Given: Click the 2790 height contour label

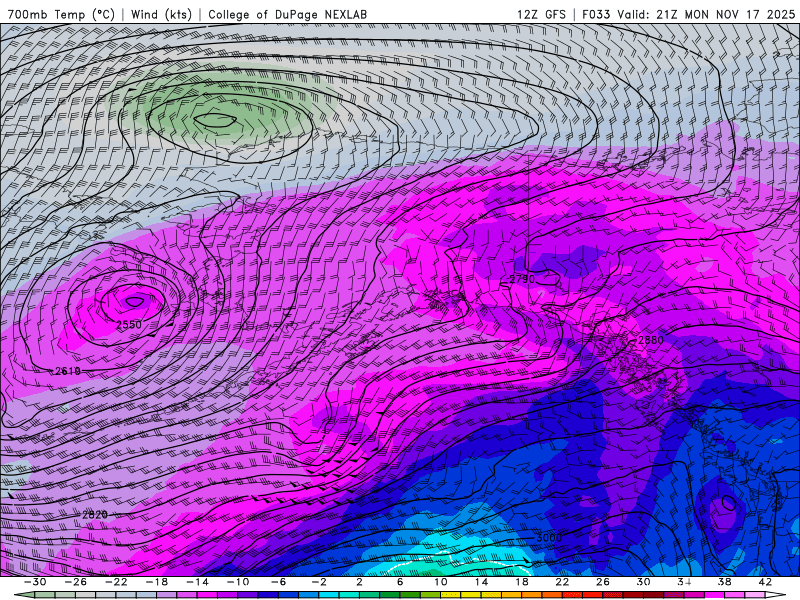Looking at the screenshot, I should (x=522, y=279).
